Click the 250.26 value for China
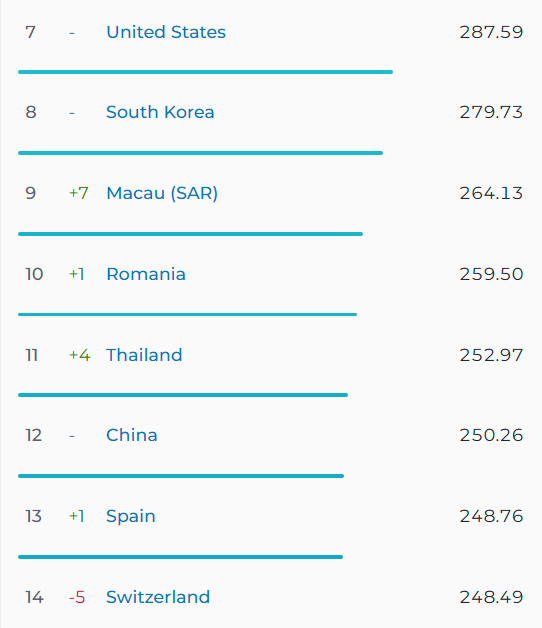 pyautogui.click(x=491, y=435)
